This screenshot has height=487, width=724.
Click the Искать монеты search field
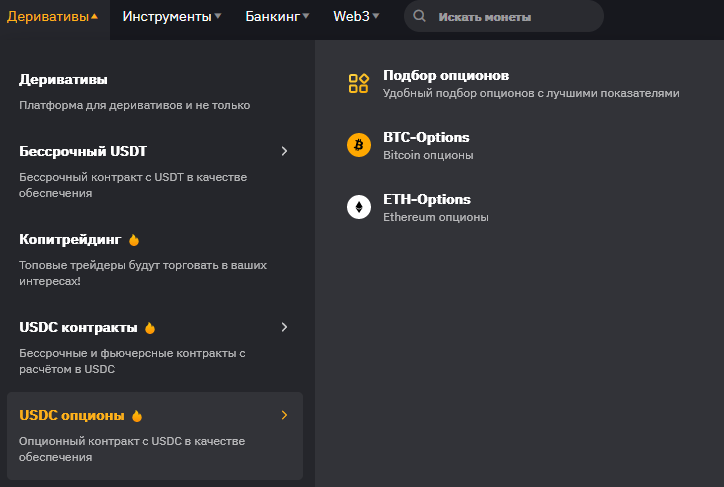[x=510, y=17]
